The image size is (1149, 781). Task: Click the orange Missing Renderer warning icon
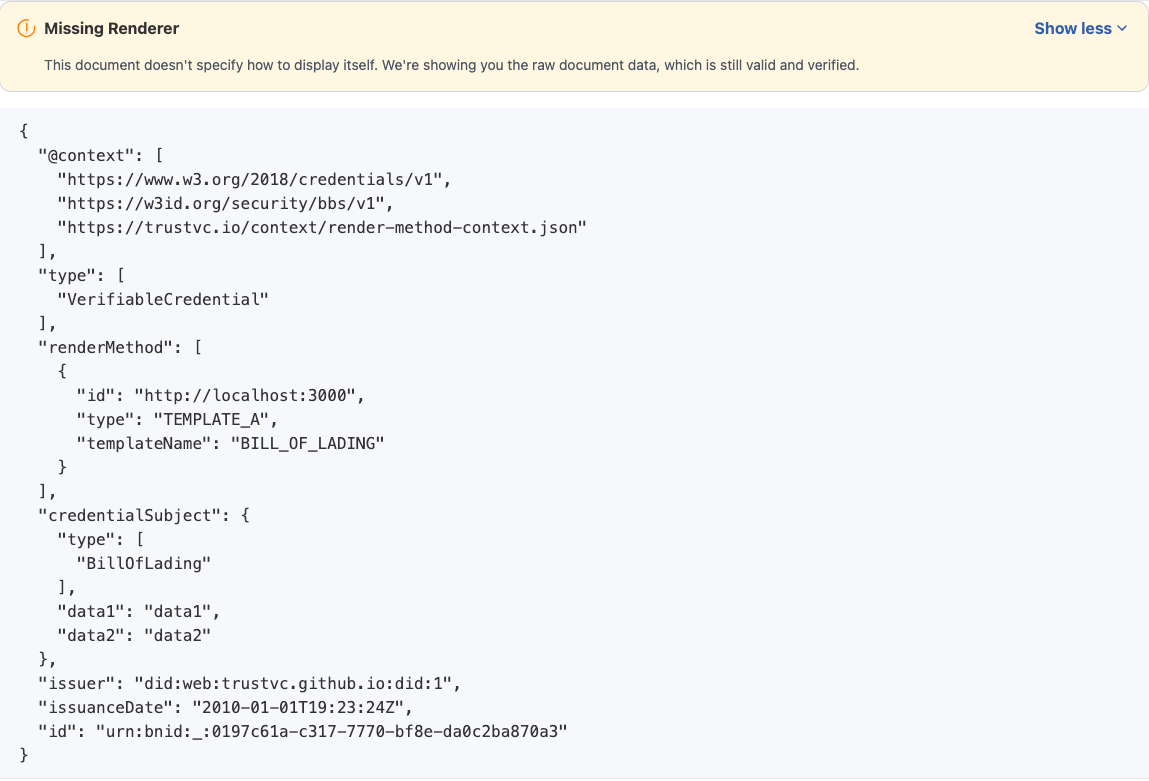24,28
